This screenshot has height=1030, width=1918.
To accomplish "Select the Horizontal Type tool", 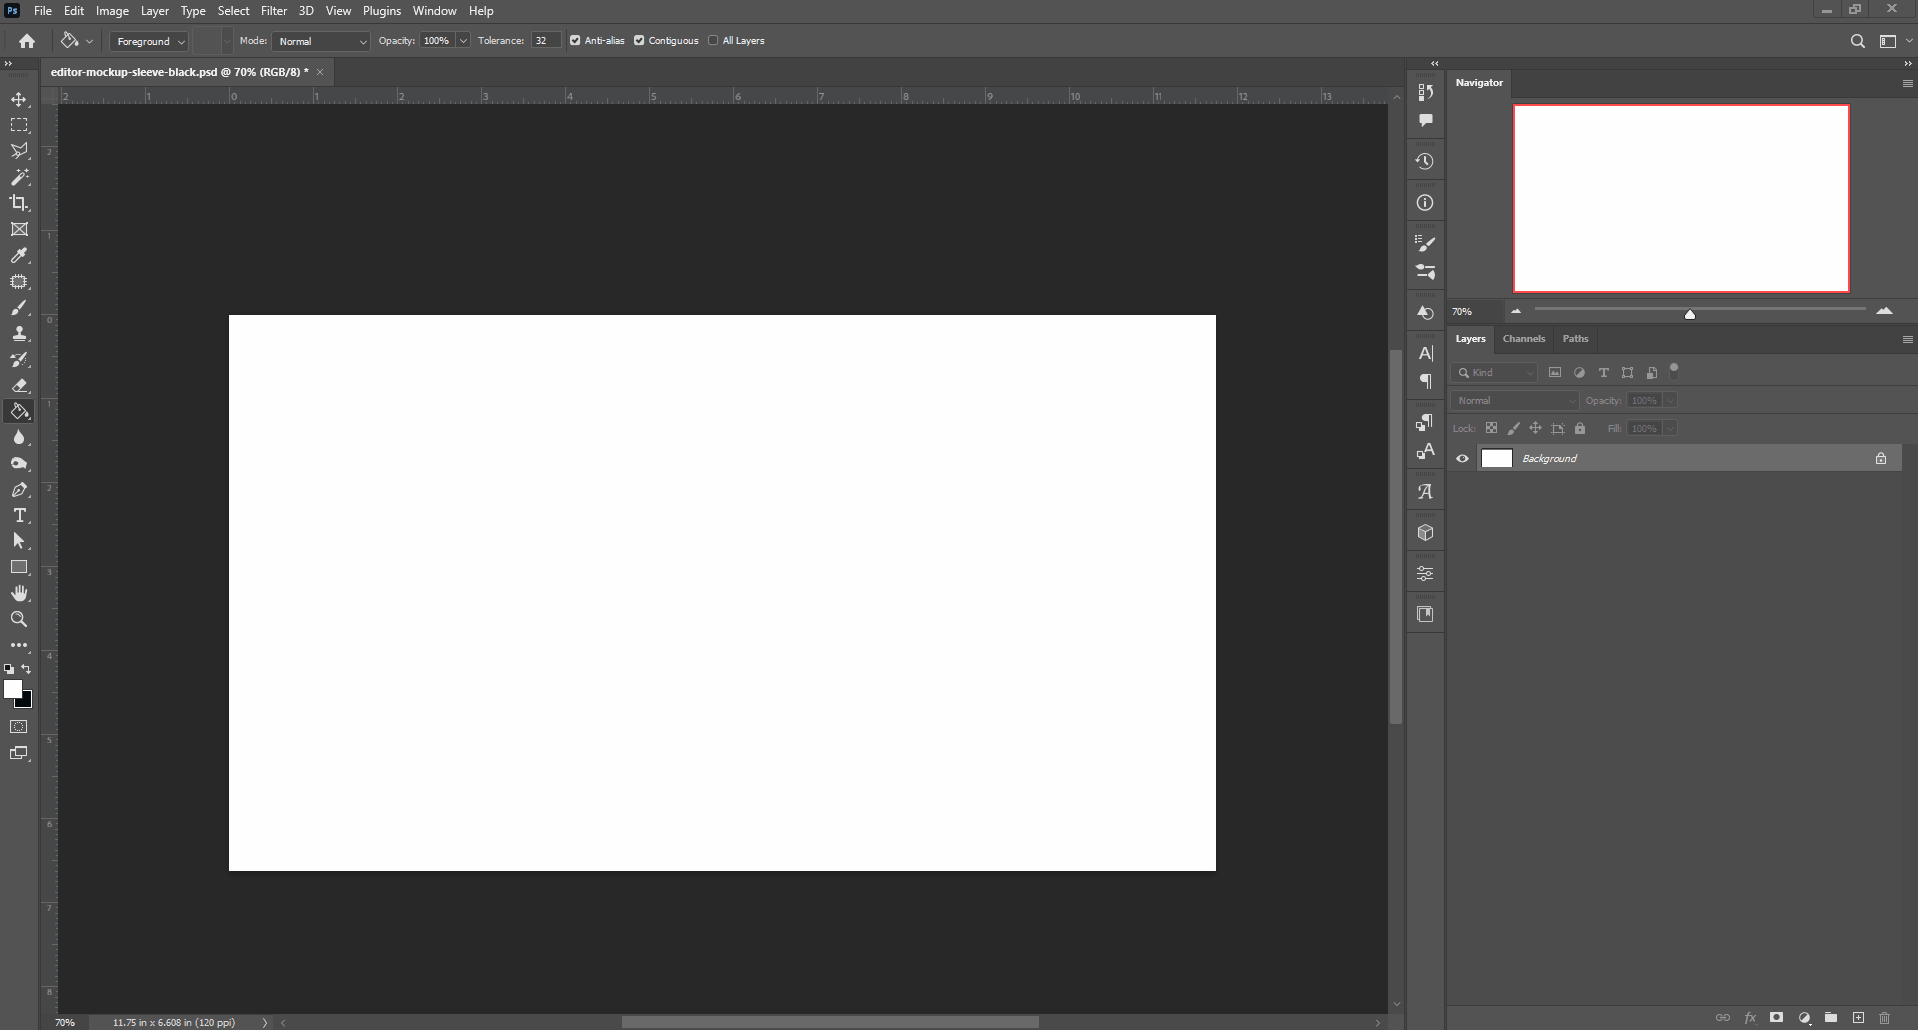I will click(19, 516).
